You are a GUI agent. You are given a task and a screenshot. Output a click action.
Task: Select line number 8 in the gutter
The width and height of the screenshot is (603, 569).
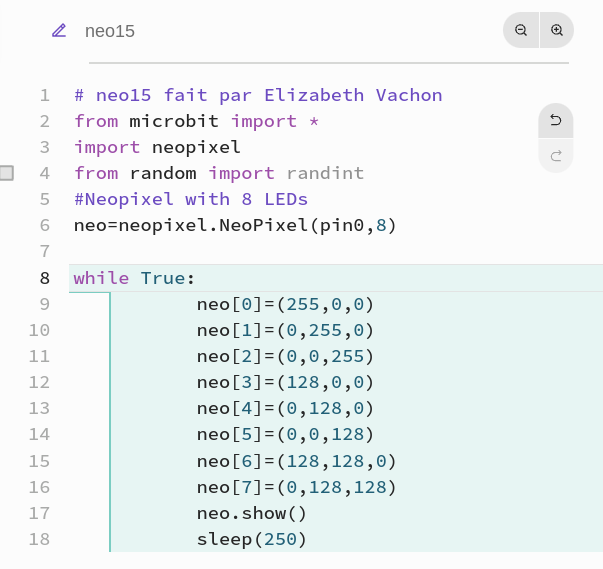[x=45, y=278]
